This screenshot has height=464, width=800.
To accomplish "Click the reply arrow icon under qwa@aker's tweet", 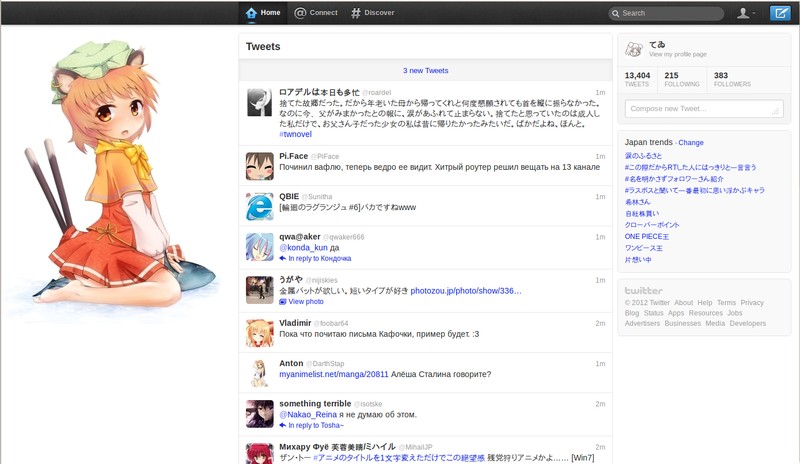I will pos(283,258).
